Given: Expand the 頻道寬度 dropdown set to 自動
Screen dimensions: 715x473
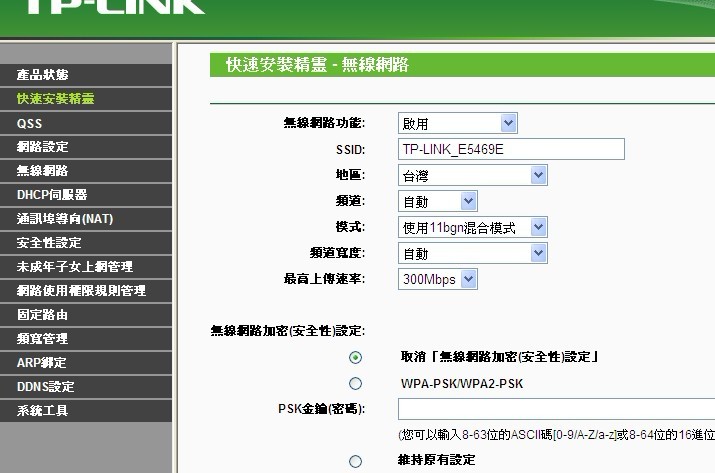Looking at the screenshot, I should point(473,253).
